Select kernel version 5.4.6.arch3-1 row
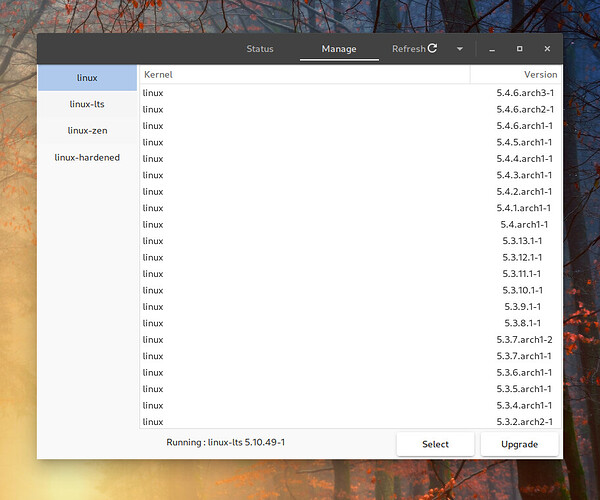This screenshot has width=600, height=500. point(351,93)
